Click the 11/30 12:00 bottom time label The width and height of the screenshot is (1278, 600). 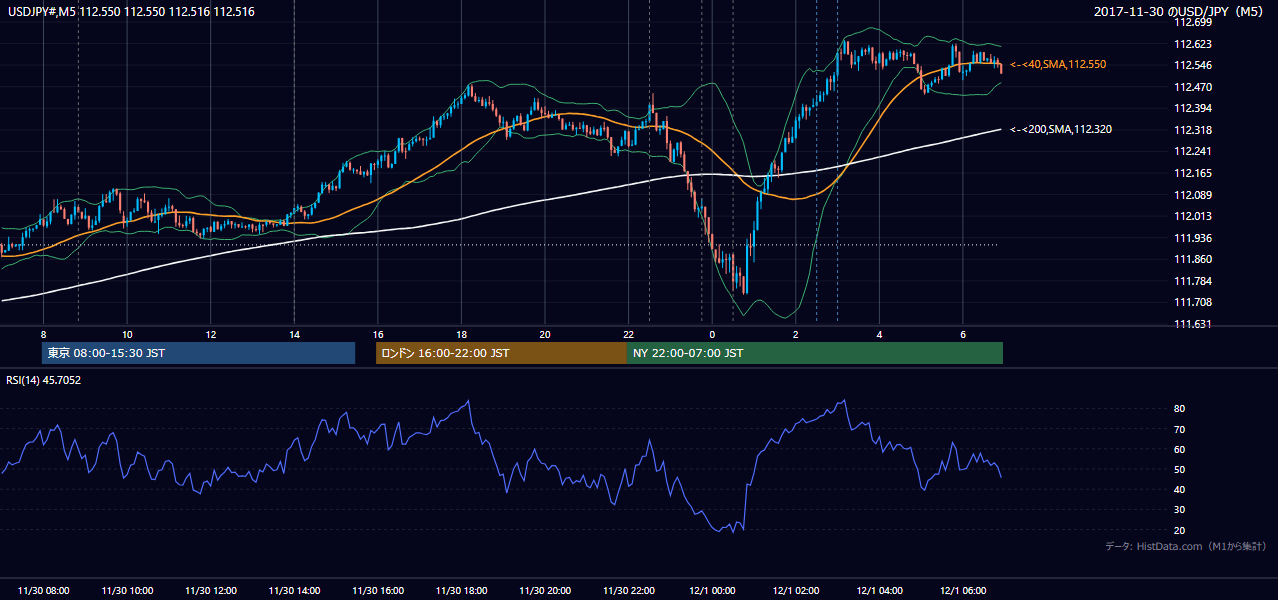pyautogui.click(x=211, y=591)
